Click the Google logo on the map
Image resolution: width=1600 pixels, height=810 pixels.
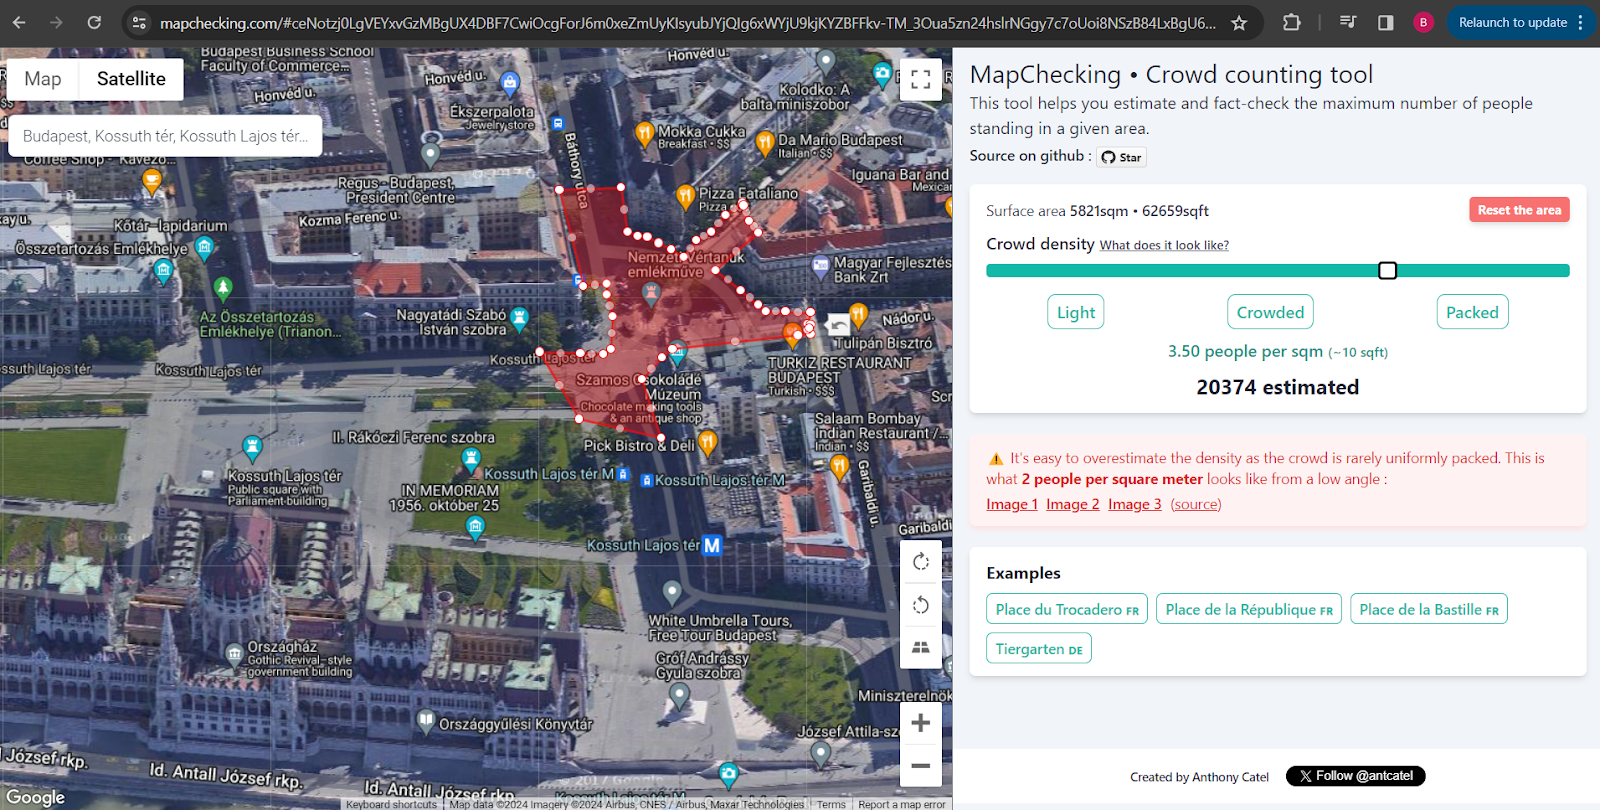tap(35, 797)
